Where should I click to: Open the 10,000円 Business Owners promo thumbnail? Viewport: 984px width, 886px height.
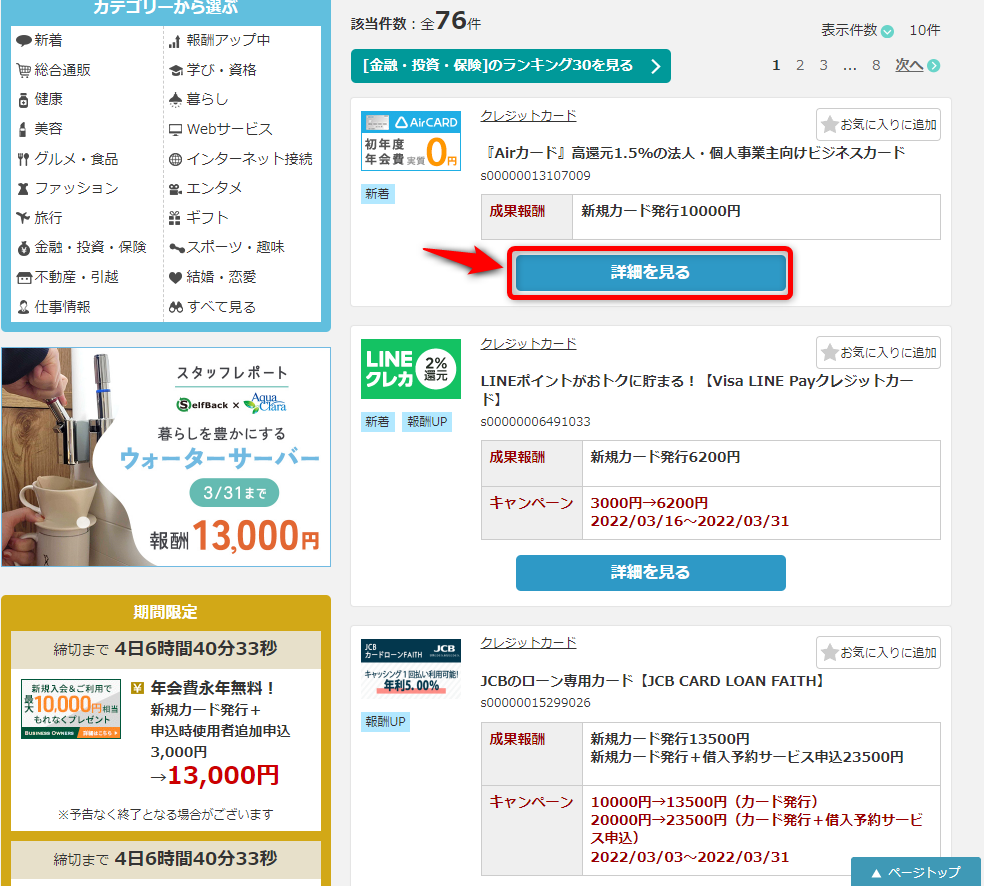point(71,709)
